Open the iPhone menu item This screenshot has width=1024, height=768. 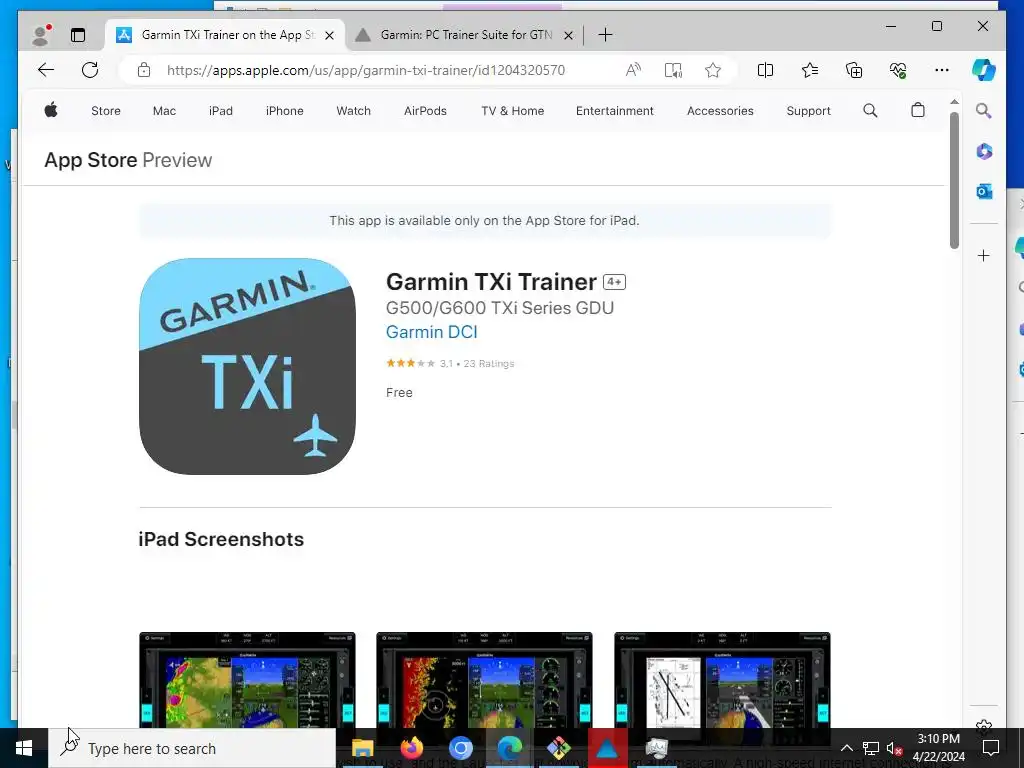click(285, 111)
